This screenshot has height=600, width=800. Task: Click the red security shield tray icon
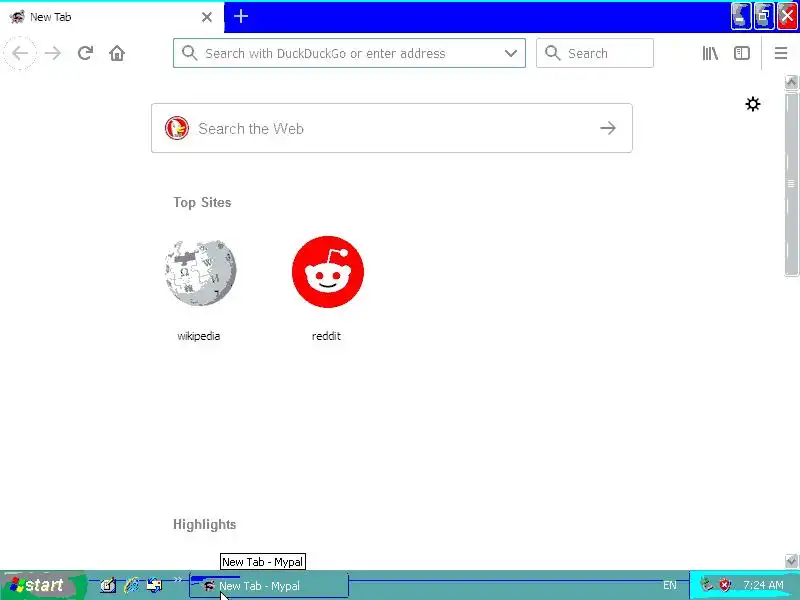(724, 585)
